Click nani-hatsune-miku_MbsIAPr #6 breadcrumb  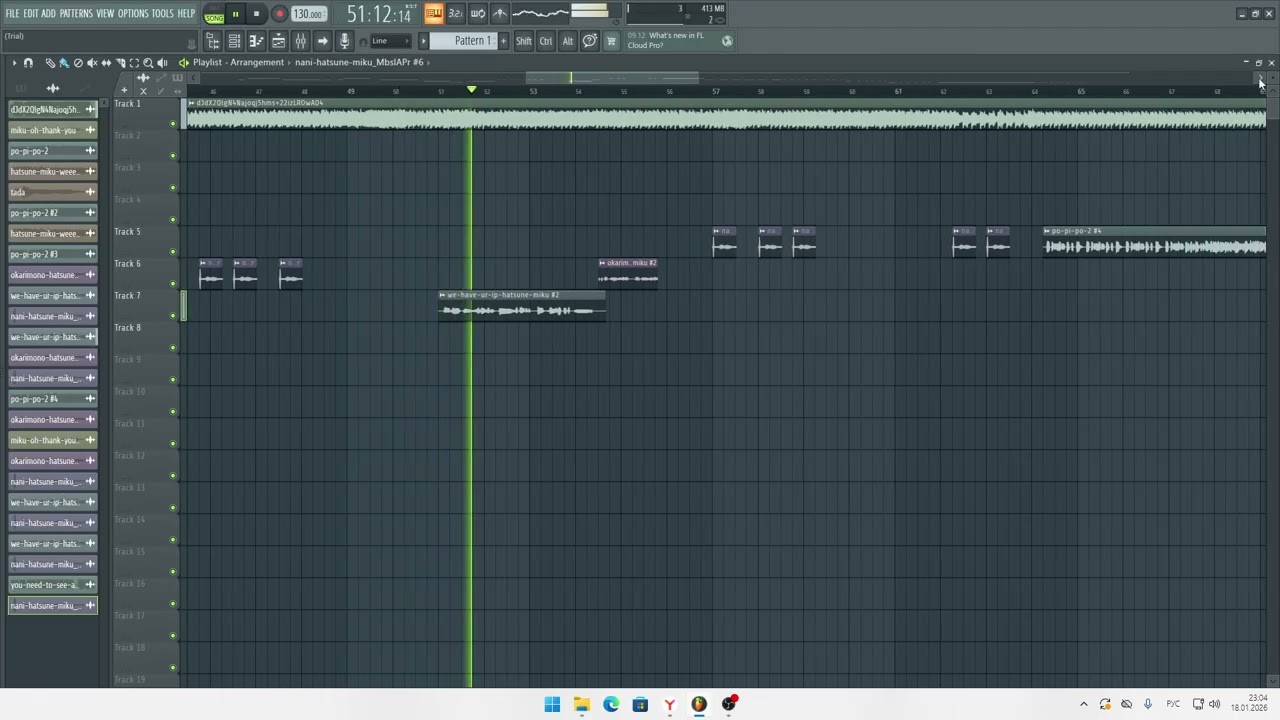click(x=359, y=62)
